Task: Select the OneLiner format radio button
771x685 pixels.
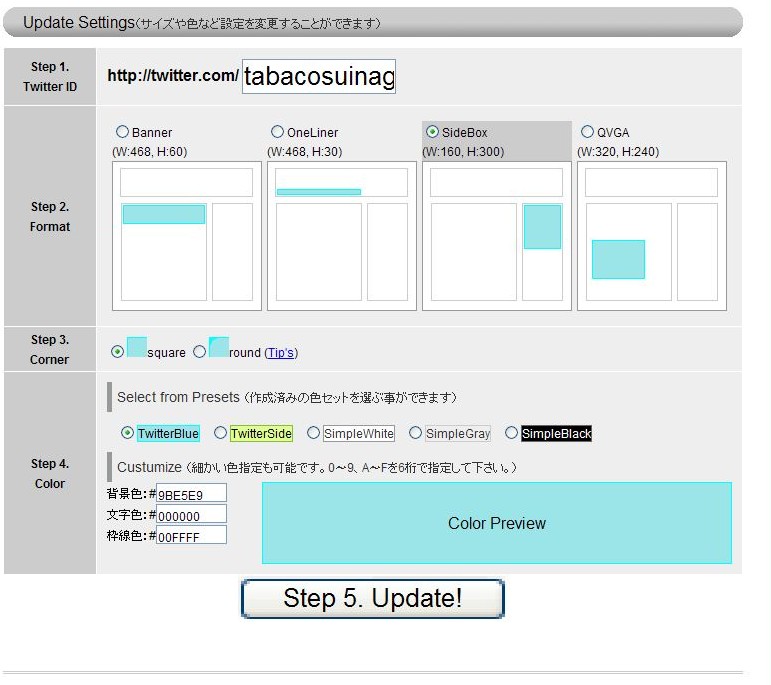Action: click(x=277, y=132)
